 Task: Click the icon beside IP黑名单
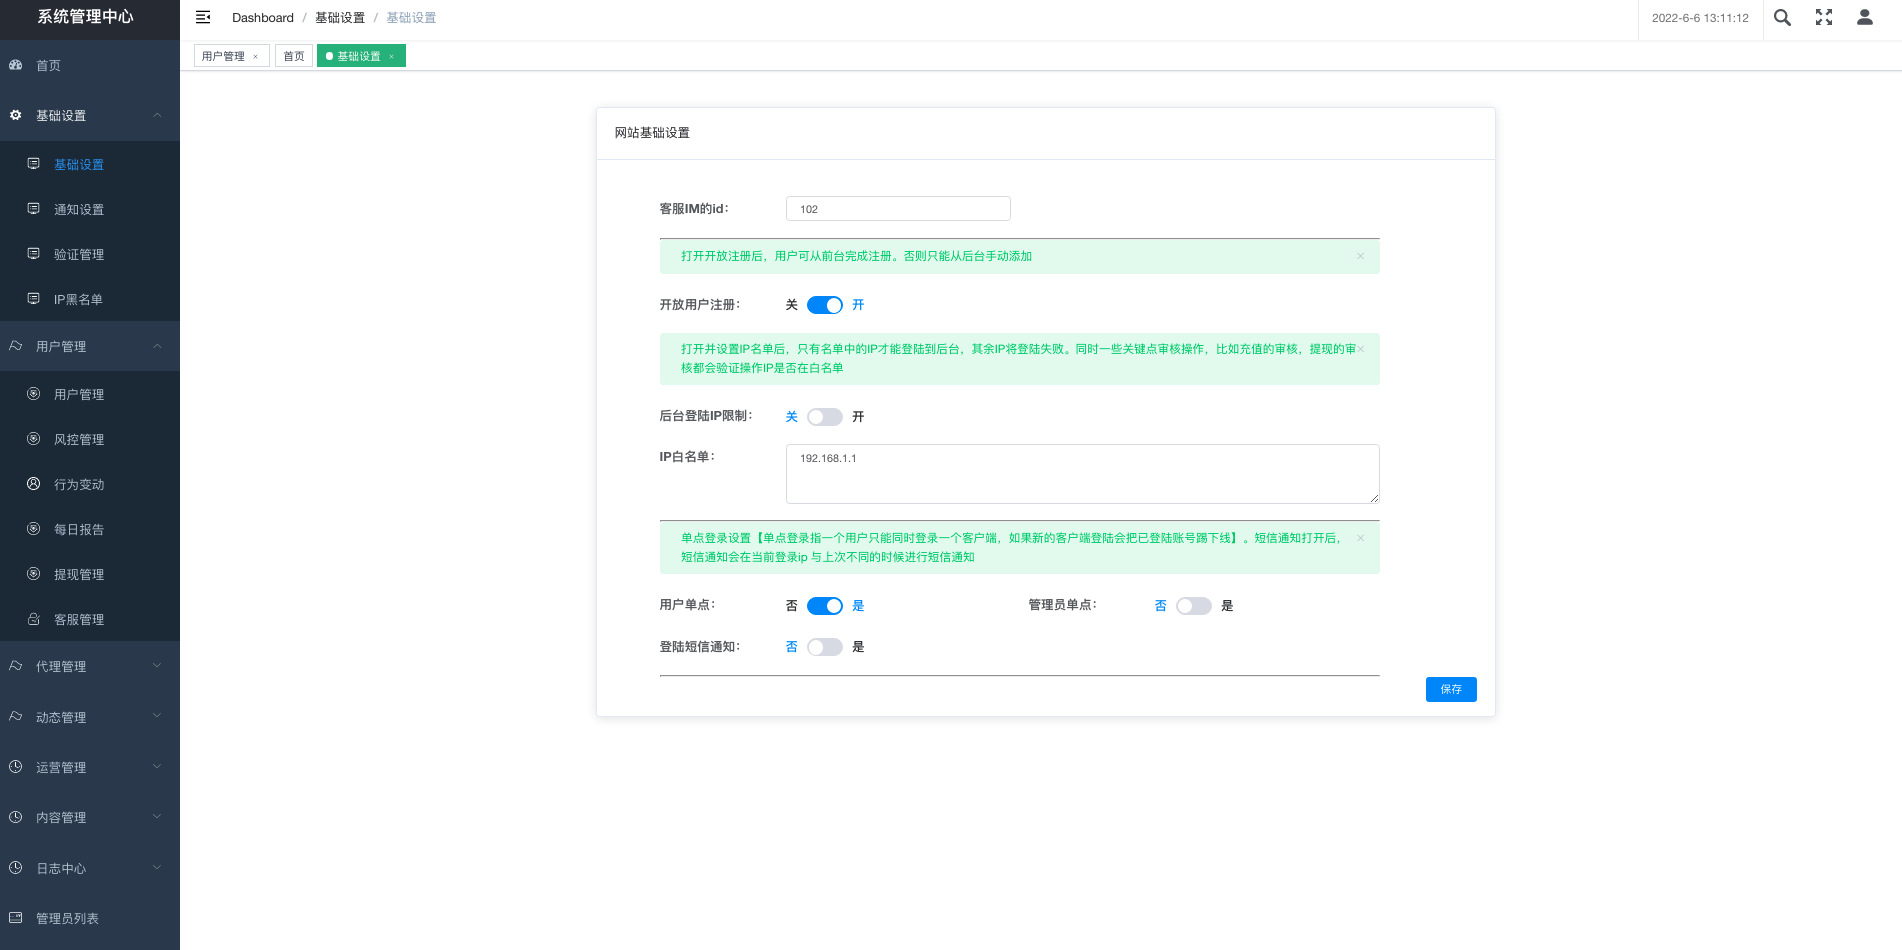(34, 298)
